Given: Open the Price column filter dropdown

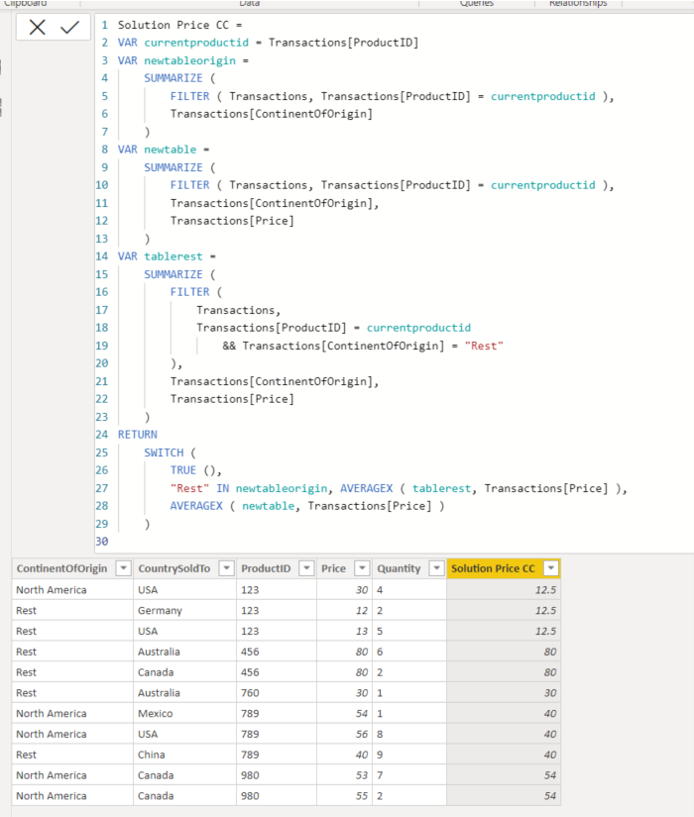Looking at the screenshot, I should click(x=362, y=568).
